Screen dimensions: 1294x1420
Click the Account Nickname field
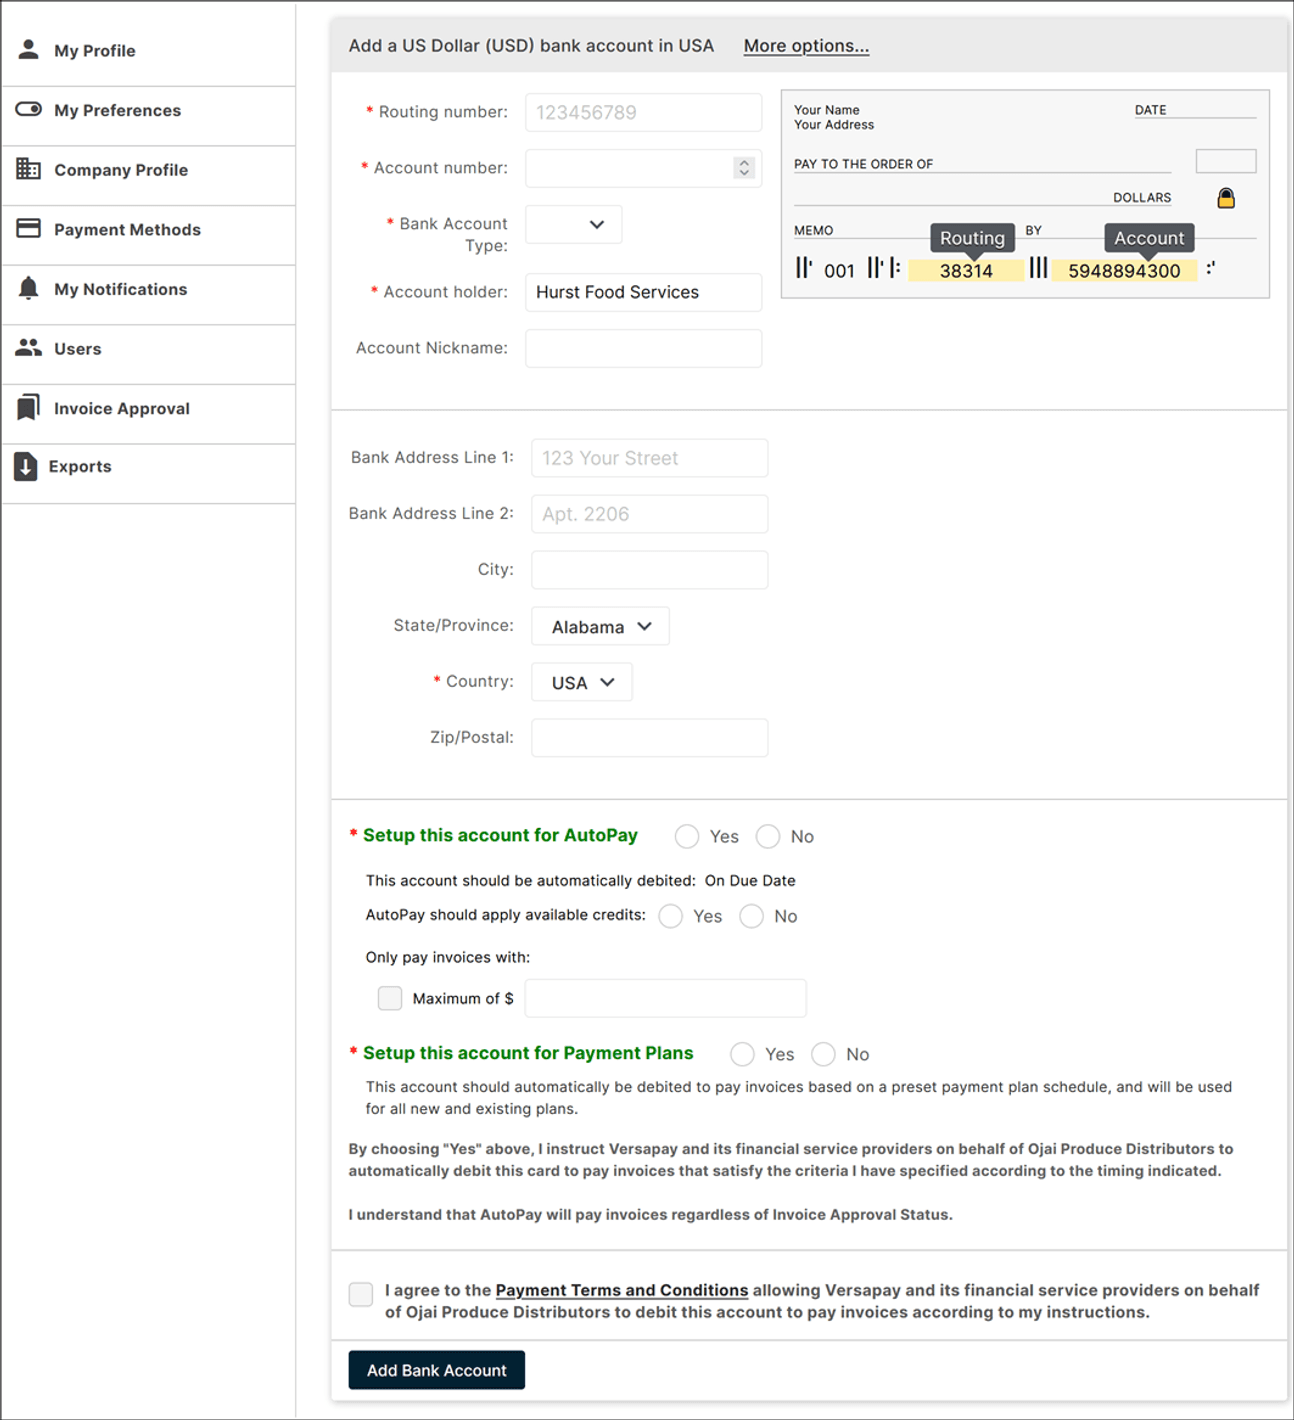[x=644, y=348]
